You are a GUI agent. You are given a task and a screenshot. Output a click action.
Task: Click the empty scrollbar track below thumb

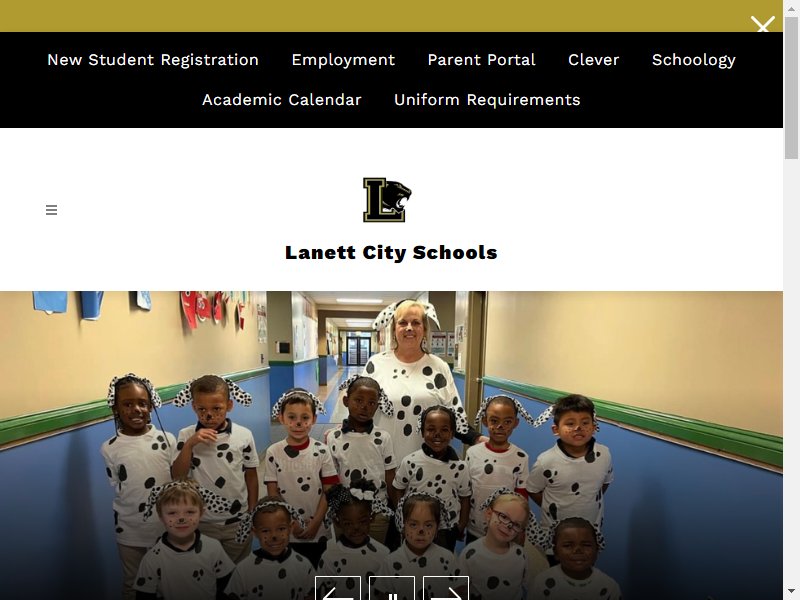pyautogui.click(x=791, y=372)
